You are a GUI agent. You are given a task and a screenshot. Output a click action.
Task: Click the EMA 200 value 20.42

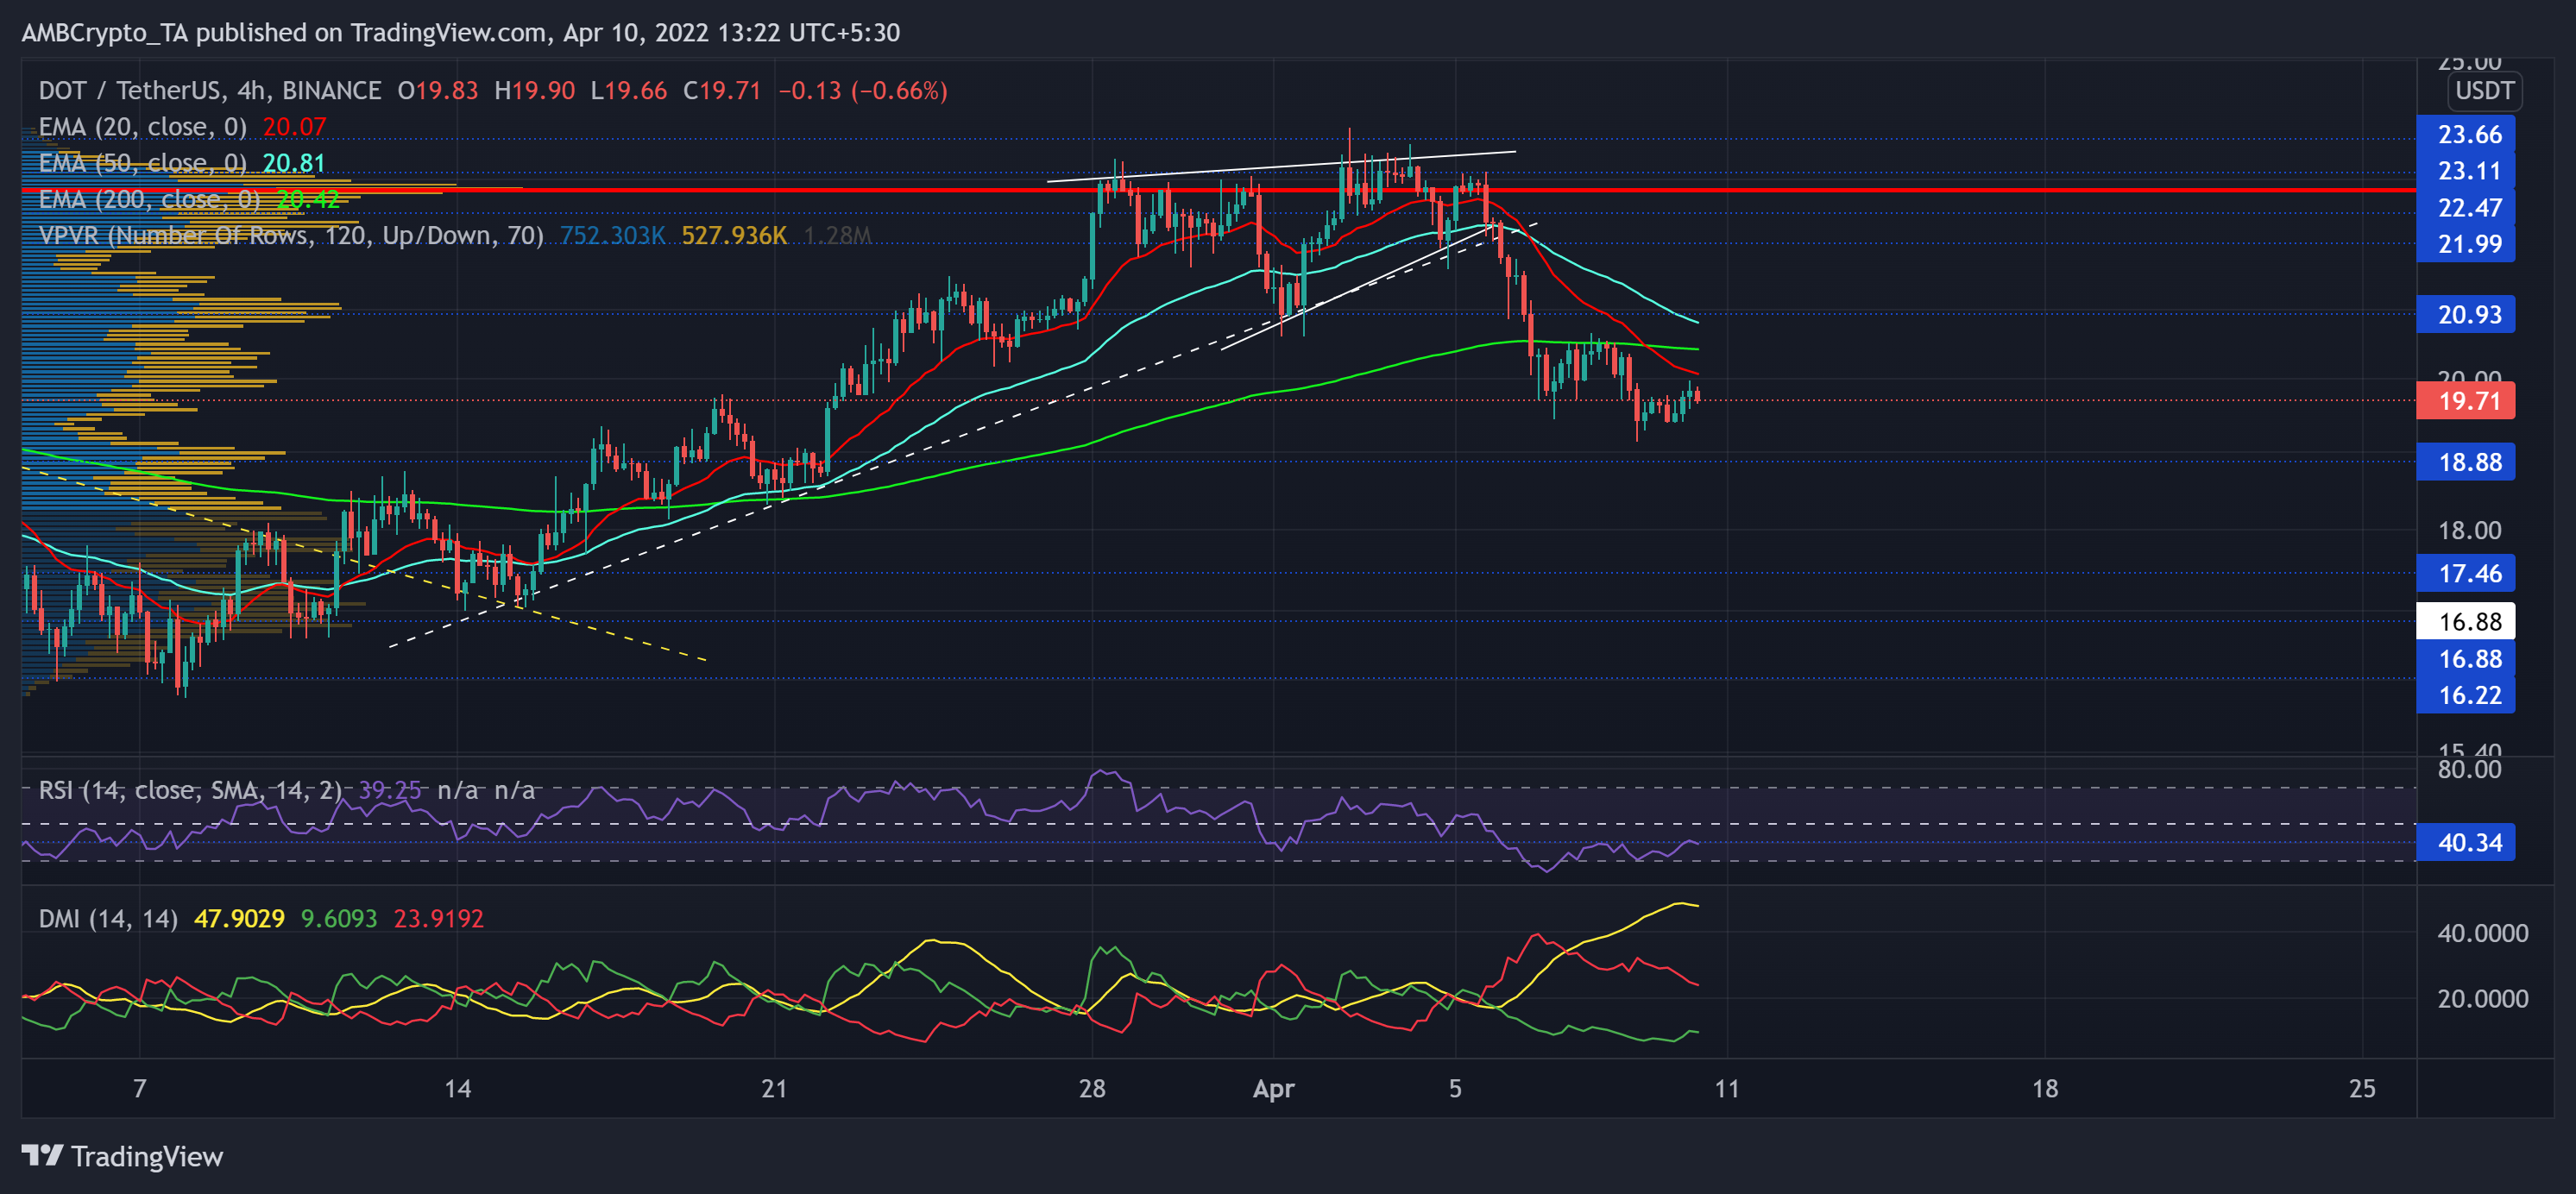[308, 199]
